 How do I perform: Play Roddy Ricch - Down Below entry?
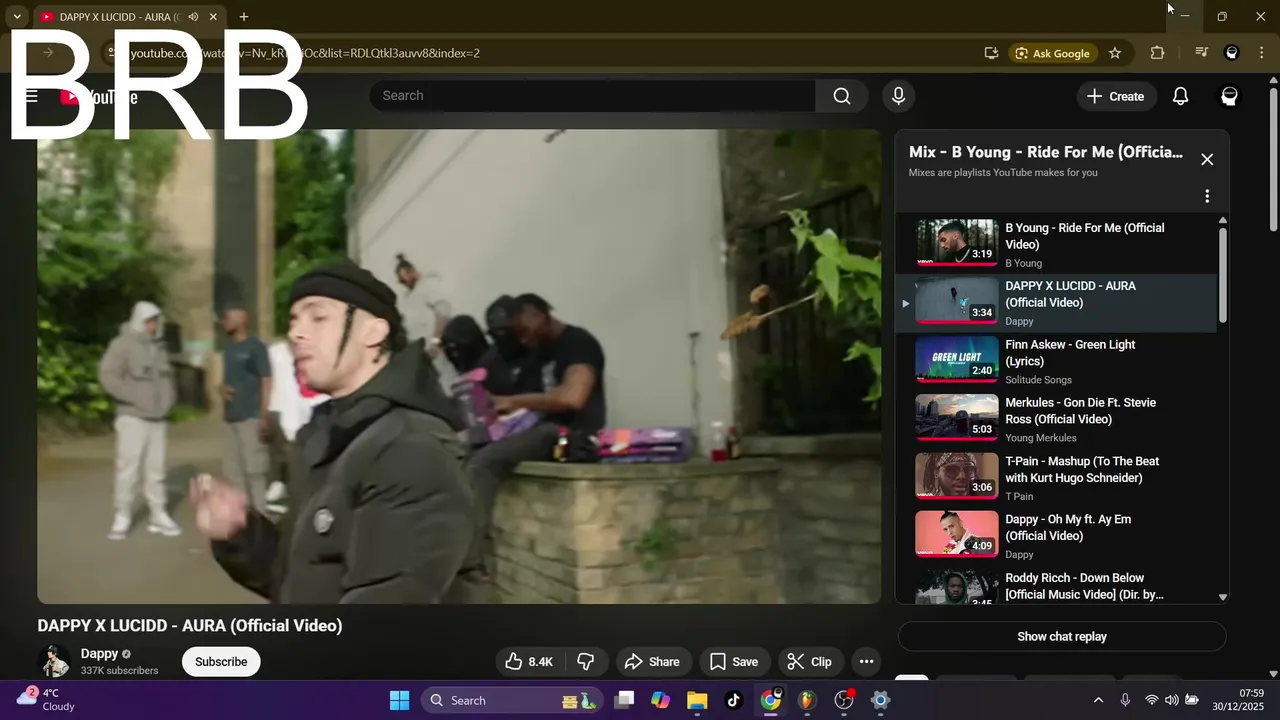pyautogui.click(x=1056, y=586)
